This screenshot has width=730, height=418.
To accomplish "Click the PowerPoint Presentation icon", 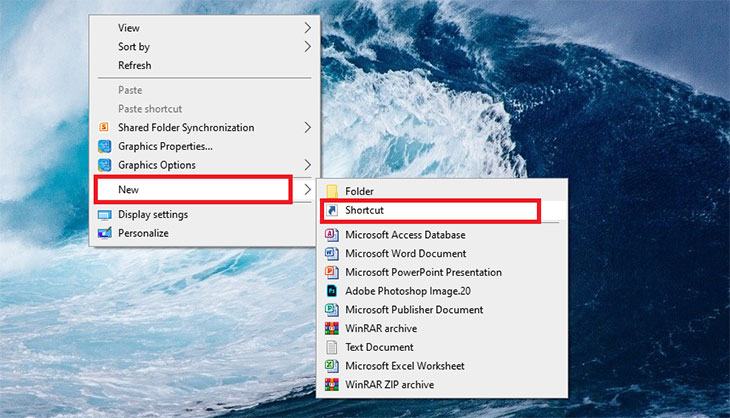I will (331, 272).
